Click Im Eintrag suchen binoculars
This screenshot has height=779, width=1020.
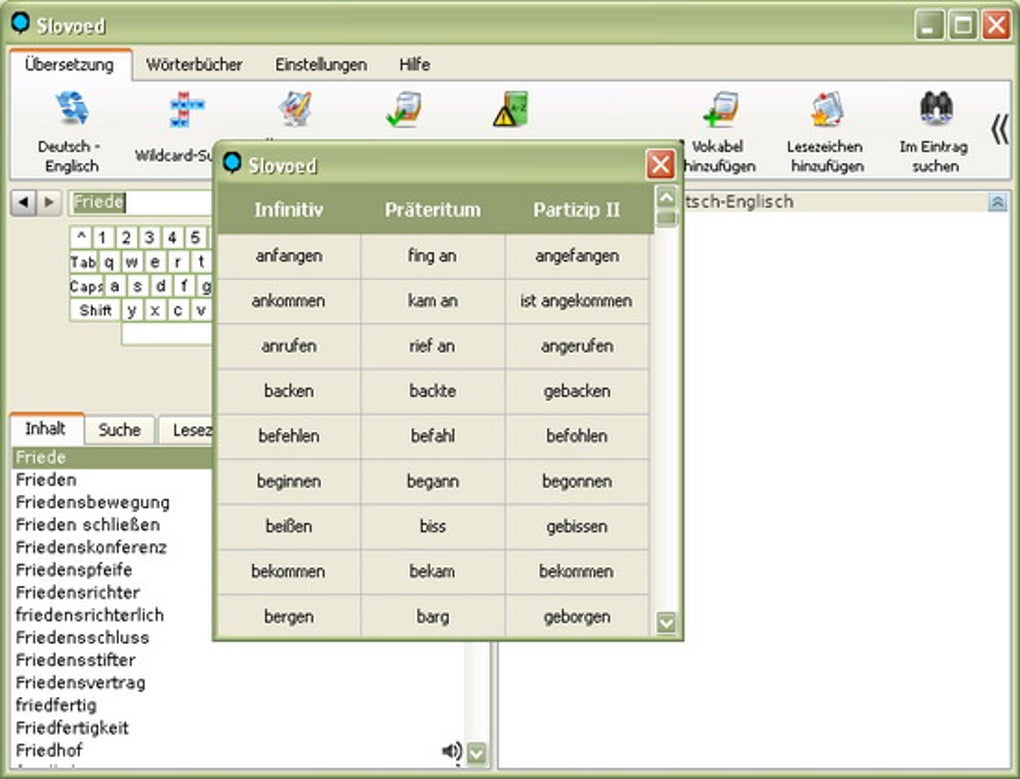pyautogui.click(x=935, y=109)
